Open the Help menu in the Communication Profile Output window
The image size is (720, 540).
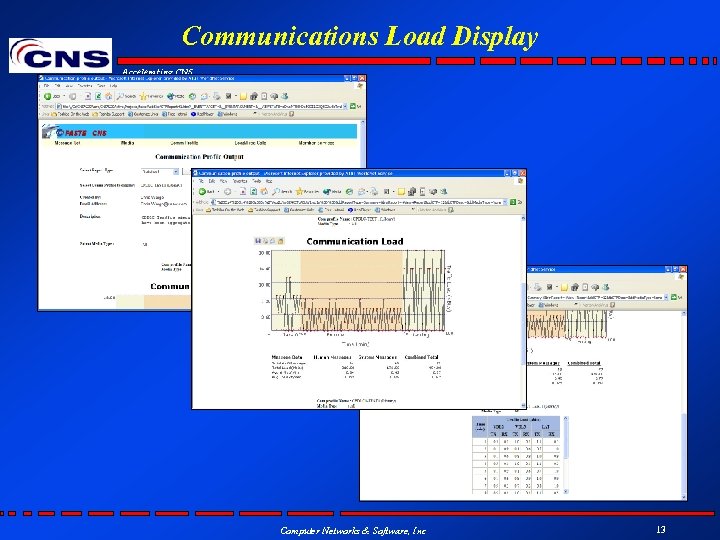point(113,85)
